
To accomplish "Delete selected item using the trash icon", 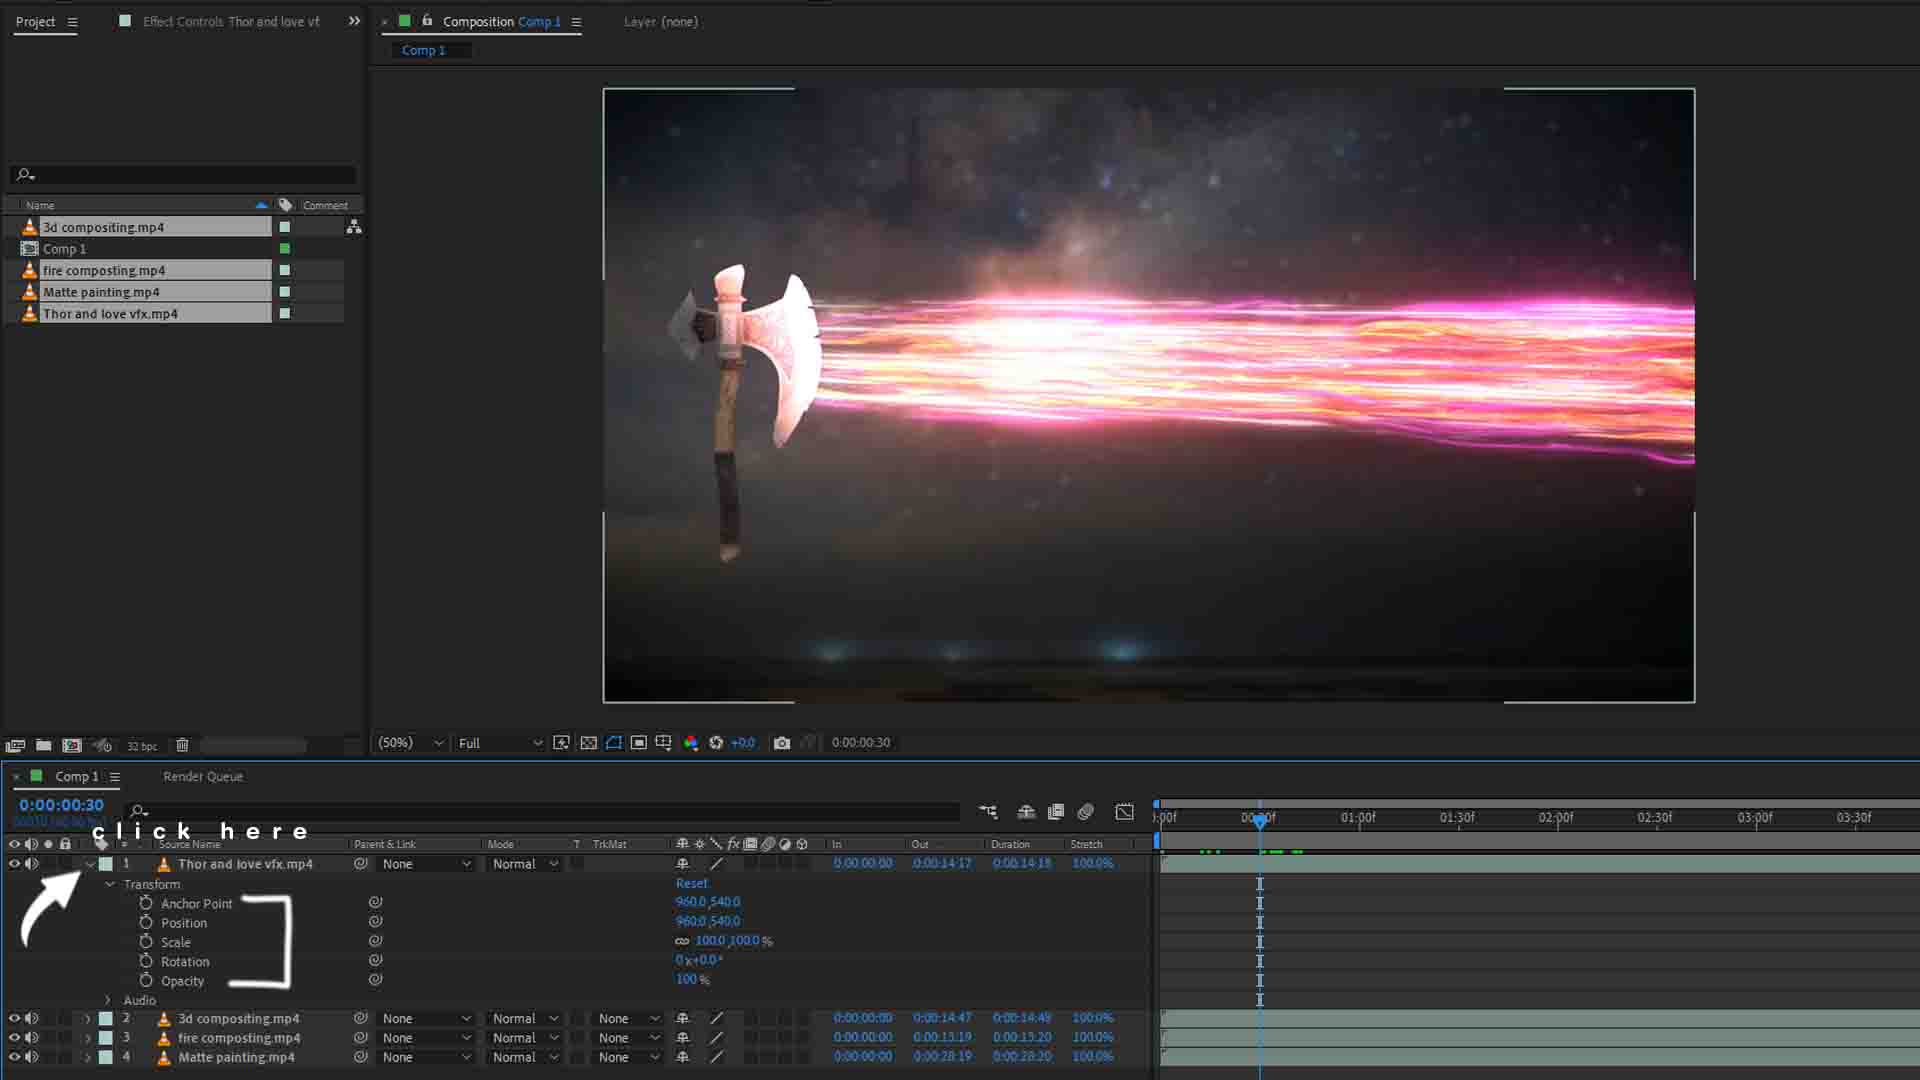I will 183,745.
